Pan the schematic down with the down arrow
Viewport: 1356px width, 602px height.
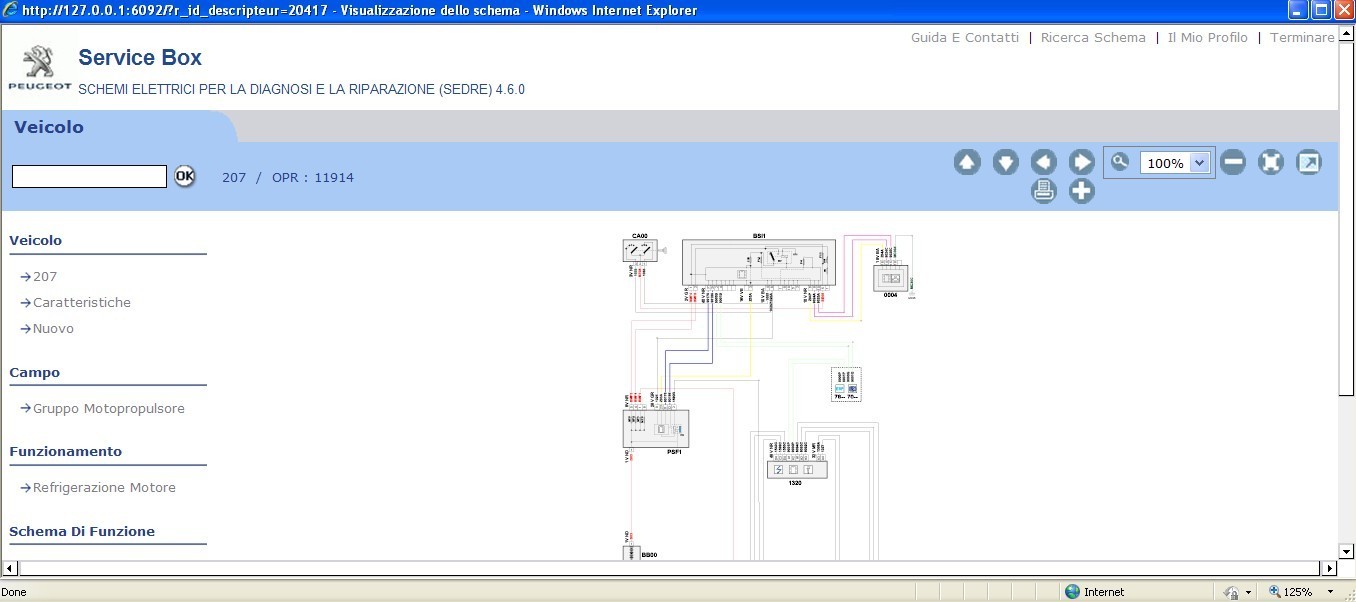tap(1005, 163)
